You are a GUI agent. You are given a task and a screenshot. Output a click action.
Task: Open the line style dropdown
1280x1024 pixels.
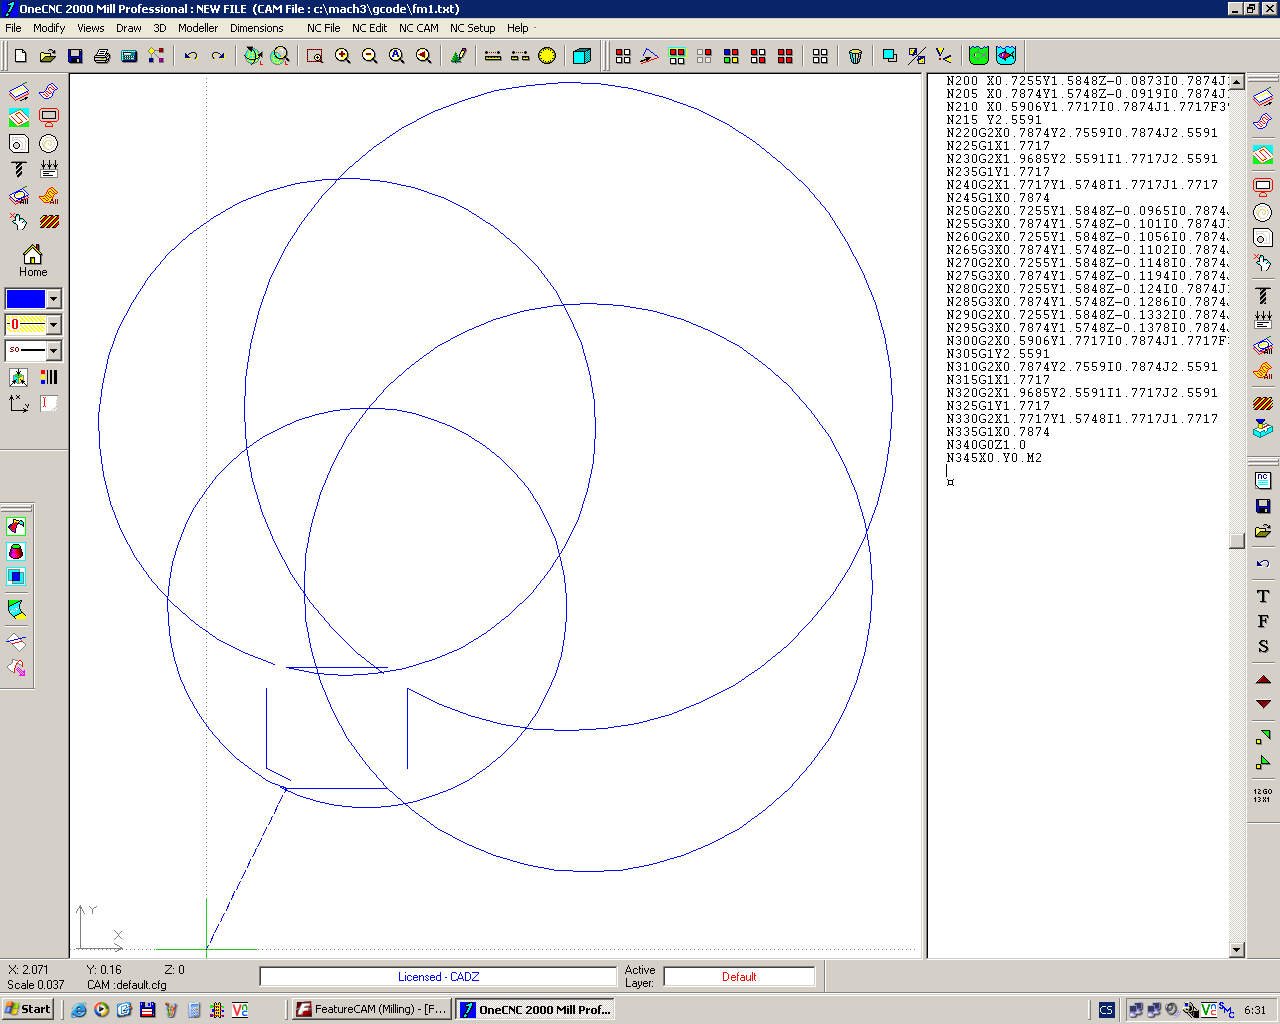53,351
